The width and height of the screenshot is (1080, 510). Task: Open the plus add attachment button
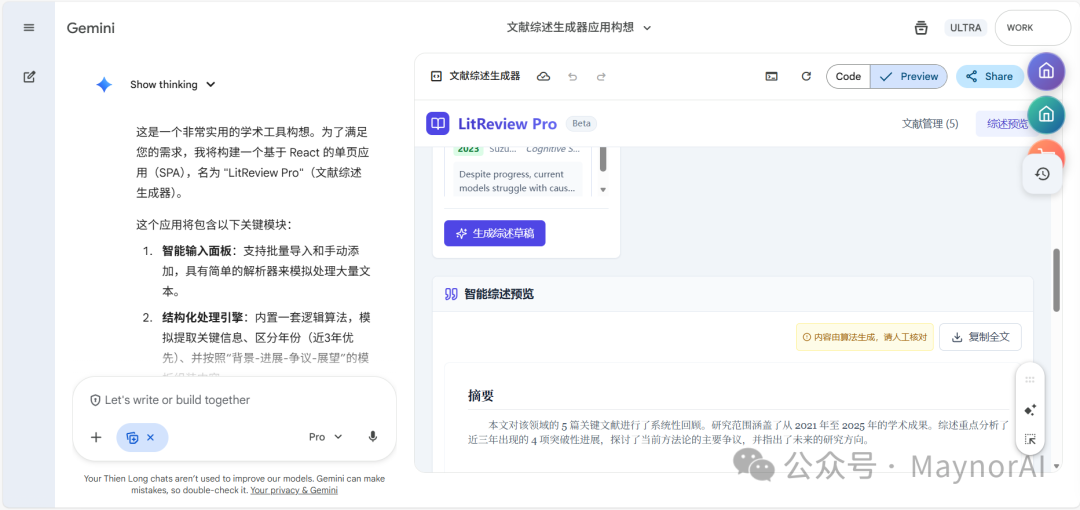[x=96, y=437]
